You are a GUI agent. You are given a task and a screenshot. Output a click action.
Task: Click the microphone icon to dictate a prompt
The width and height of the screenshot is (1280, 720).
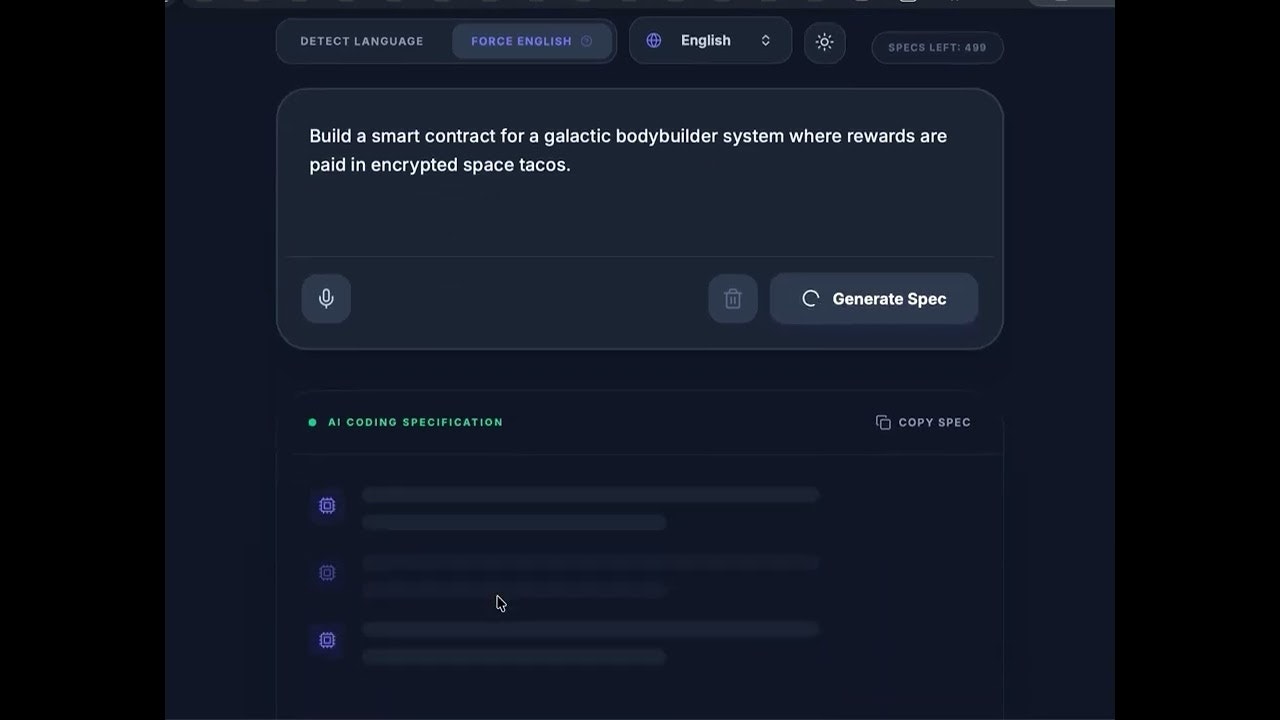326,298
